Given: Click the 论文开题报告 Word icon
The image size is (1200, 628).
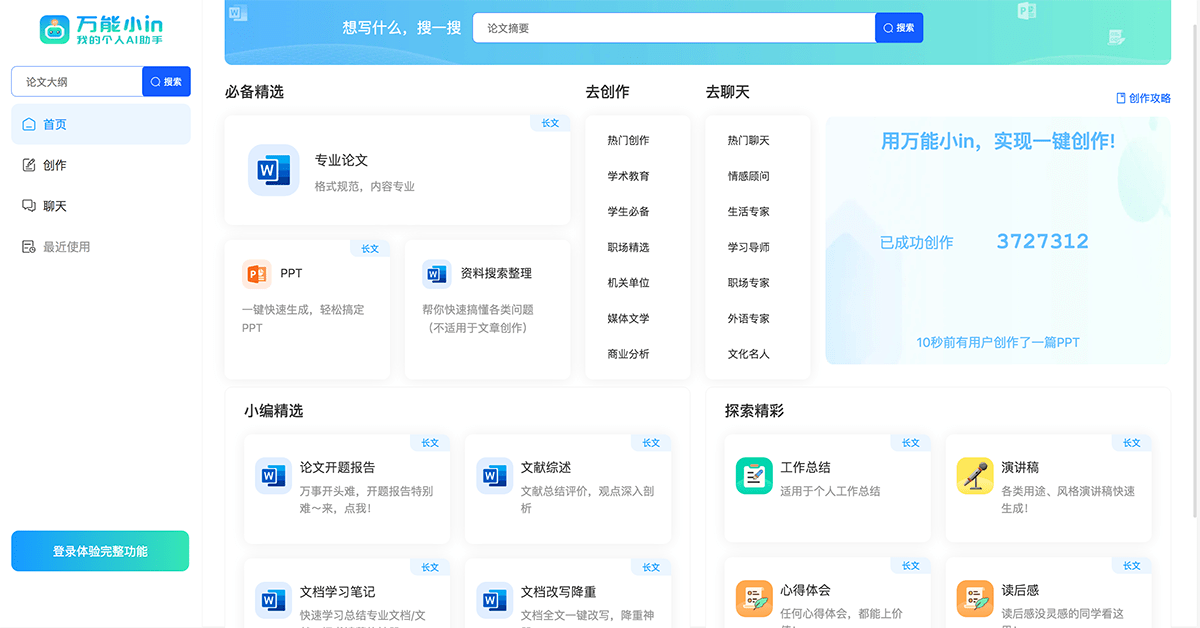Looking at the screenshot, I should pos(273,476).
